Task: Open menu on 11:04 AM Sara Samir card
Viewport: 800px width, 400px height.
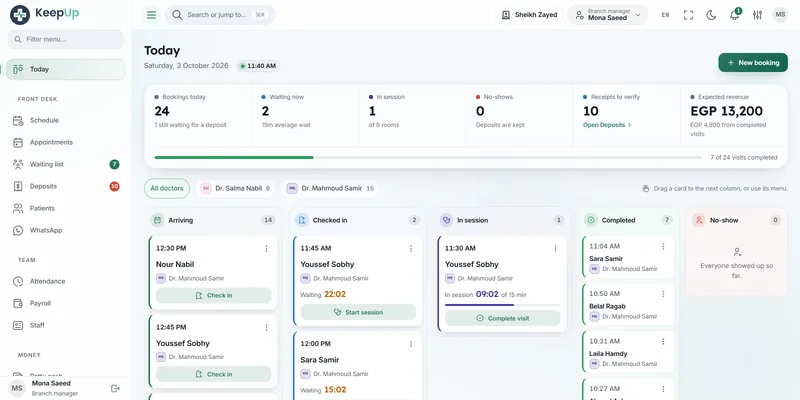Action: click(x=663, y=246)
